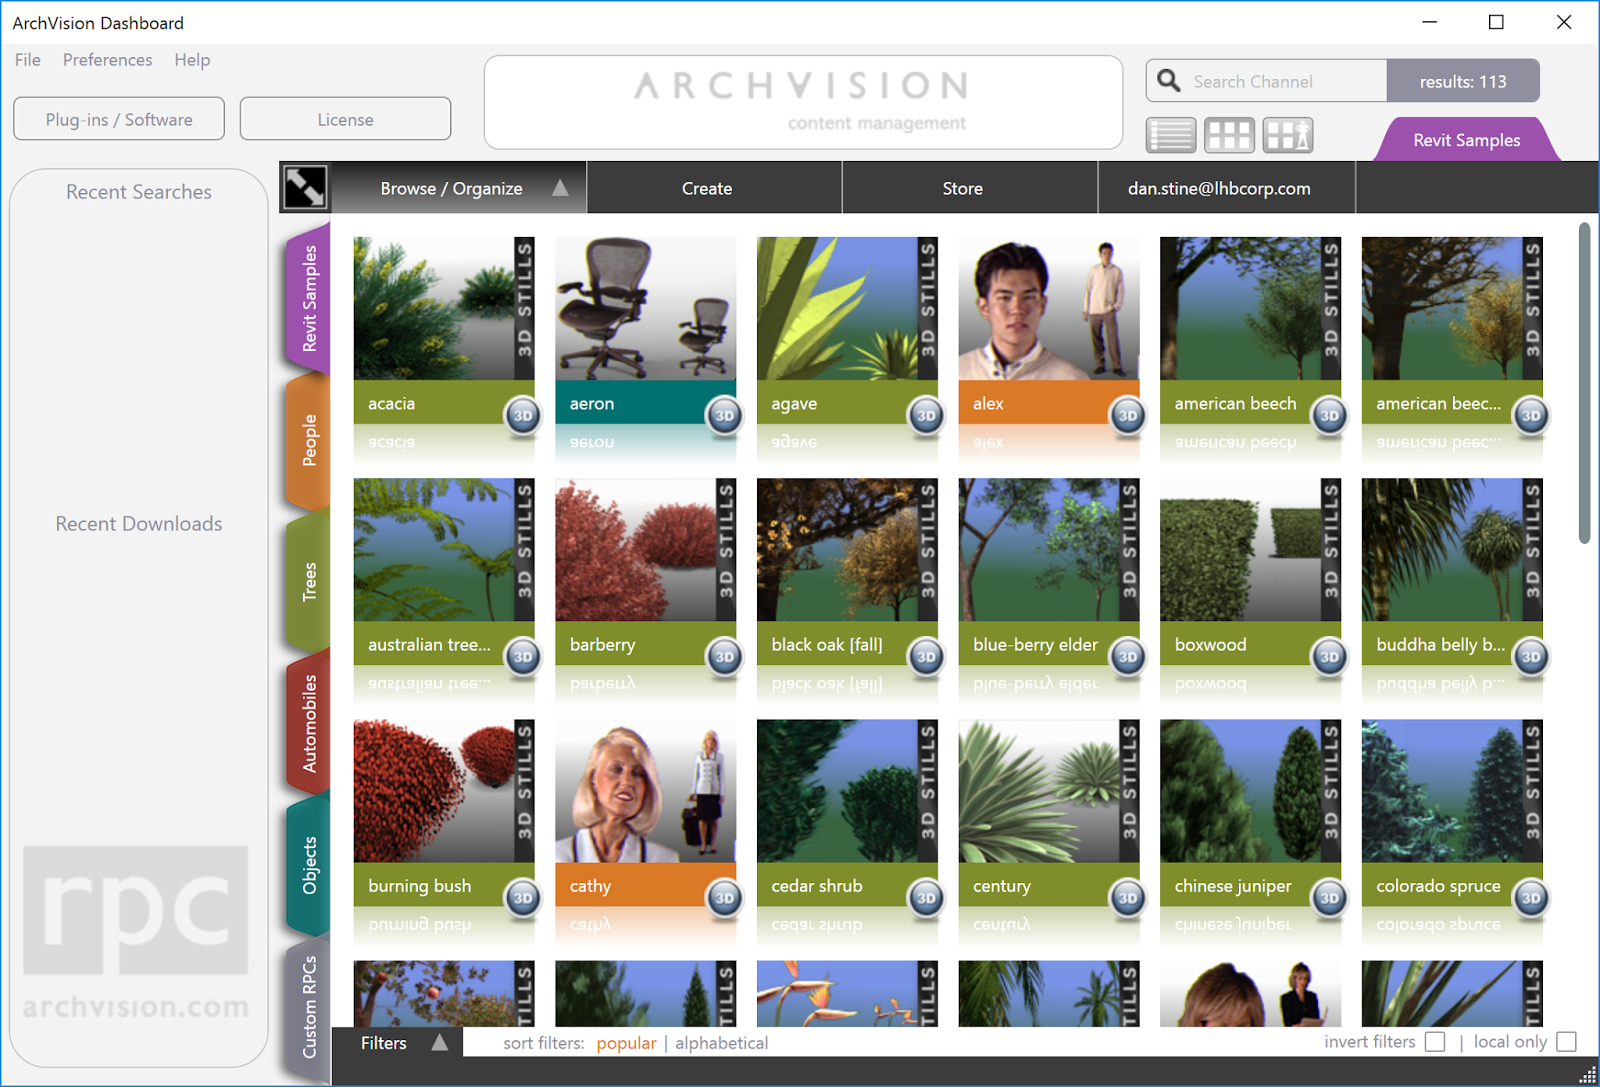
Task: Open the License dialog
Action: 345,118
